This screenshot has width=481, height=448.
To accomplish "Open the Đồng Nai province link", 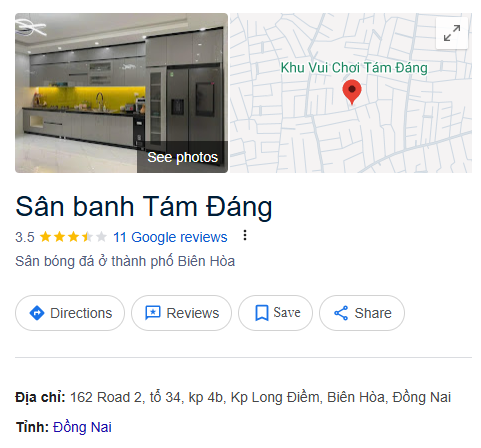I will pos(82,427).
